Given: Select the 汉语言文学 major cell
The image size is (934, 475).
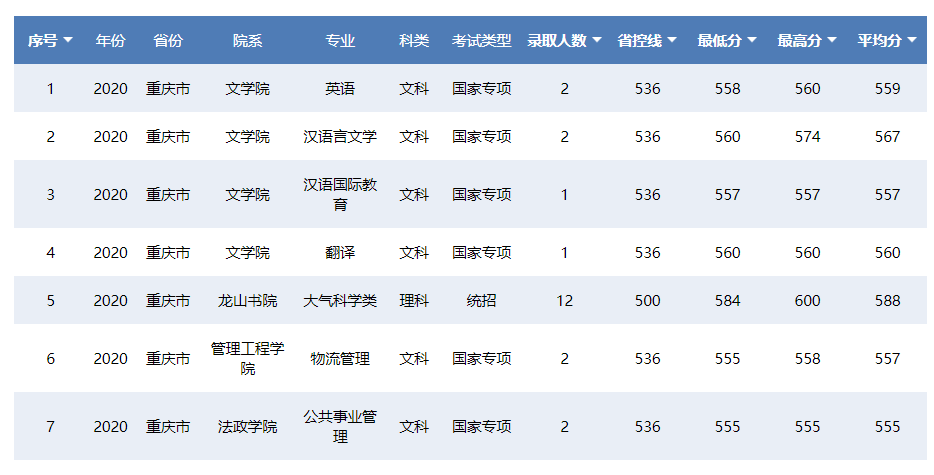Looking at the screenshot, I should (x=340, y=136).
